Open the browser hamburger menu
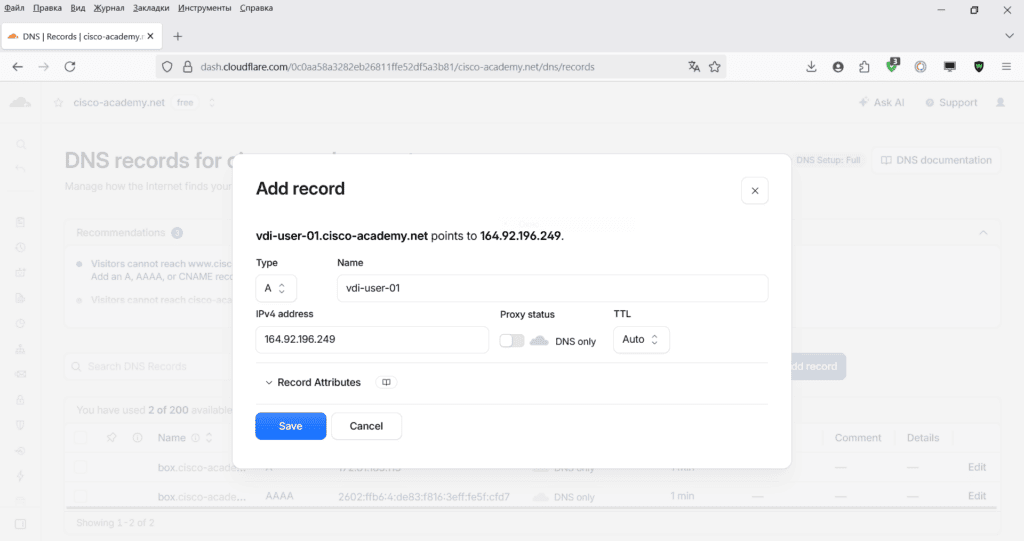The image size is (1024, 541). 1006,67
